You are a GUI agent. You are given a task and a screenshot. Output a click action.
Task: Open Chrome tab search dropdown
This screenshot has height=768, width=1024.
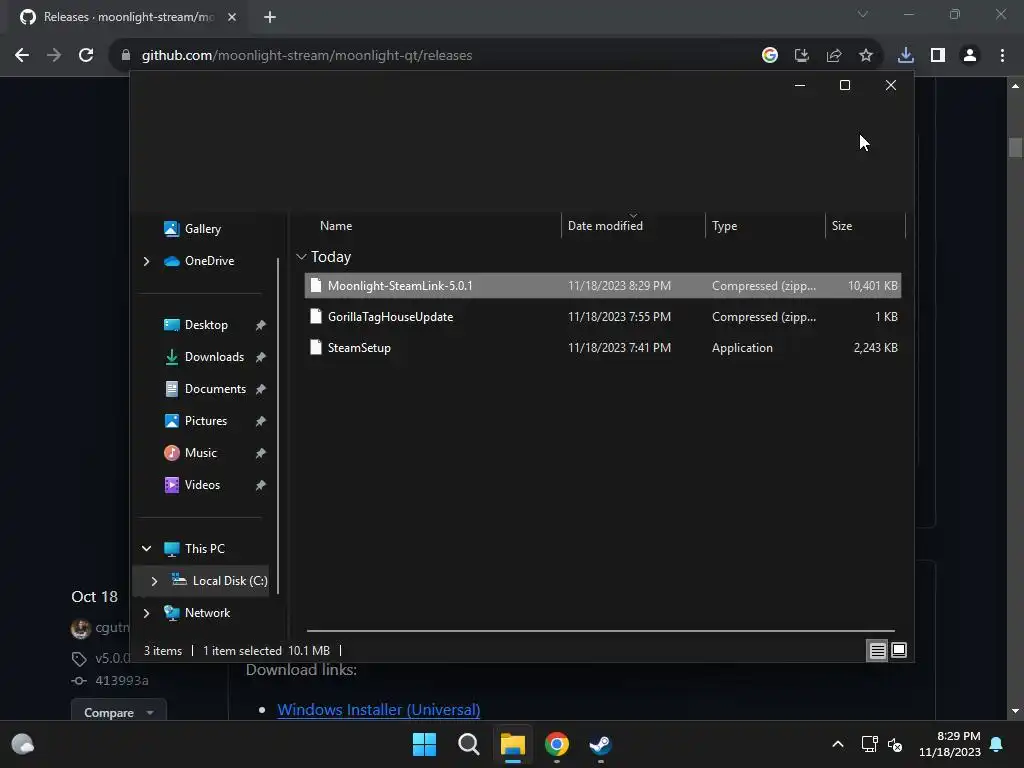point(863,14)
